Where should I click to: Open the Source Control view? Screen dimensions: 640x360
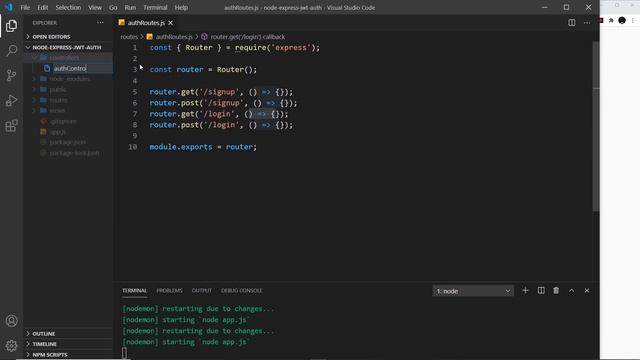(x=11, y=76)
